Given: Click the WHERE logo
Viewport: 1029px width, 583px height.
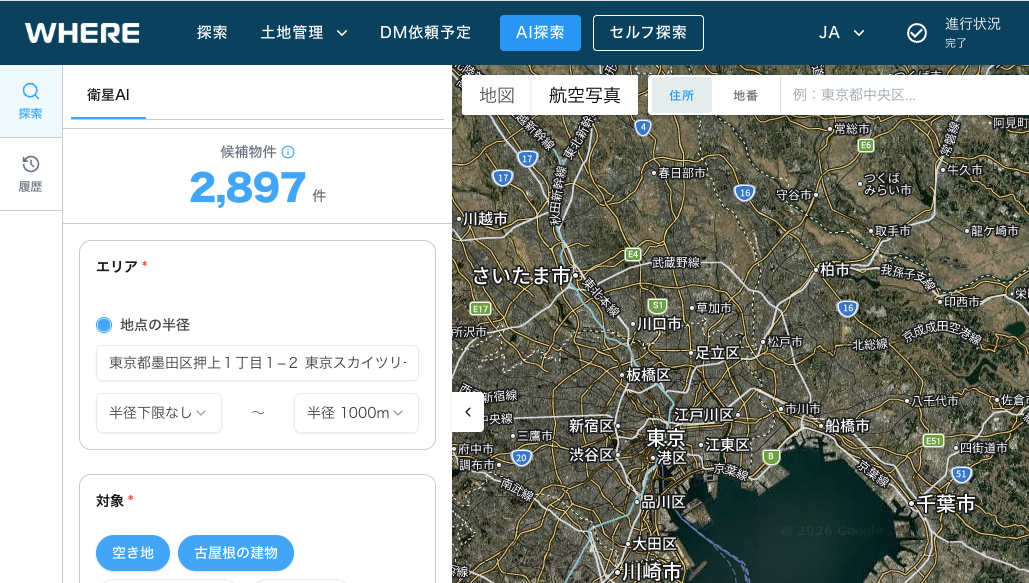Looking at the screenshot, I should tap(82, 33).
